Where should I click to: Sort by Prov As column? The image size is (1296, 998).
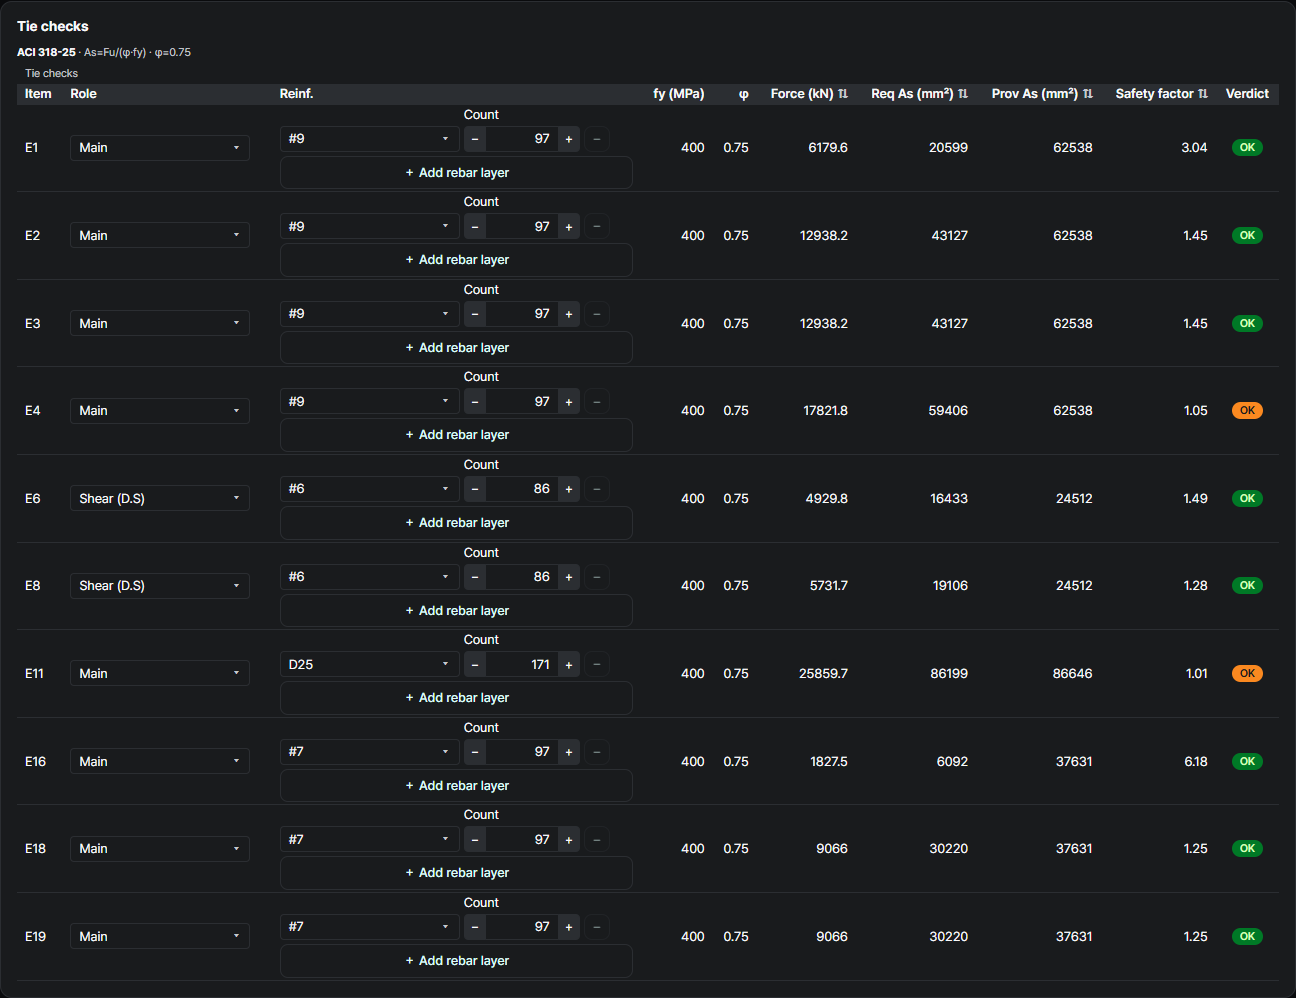pyautogui.click(x=1042, y=94)
